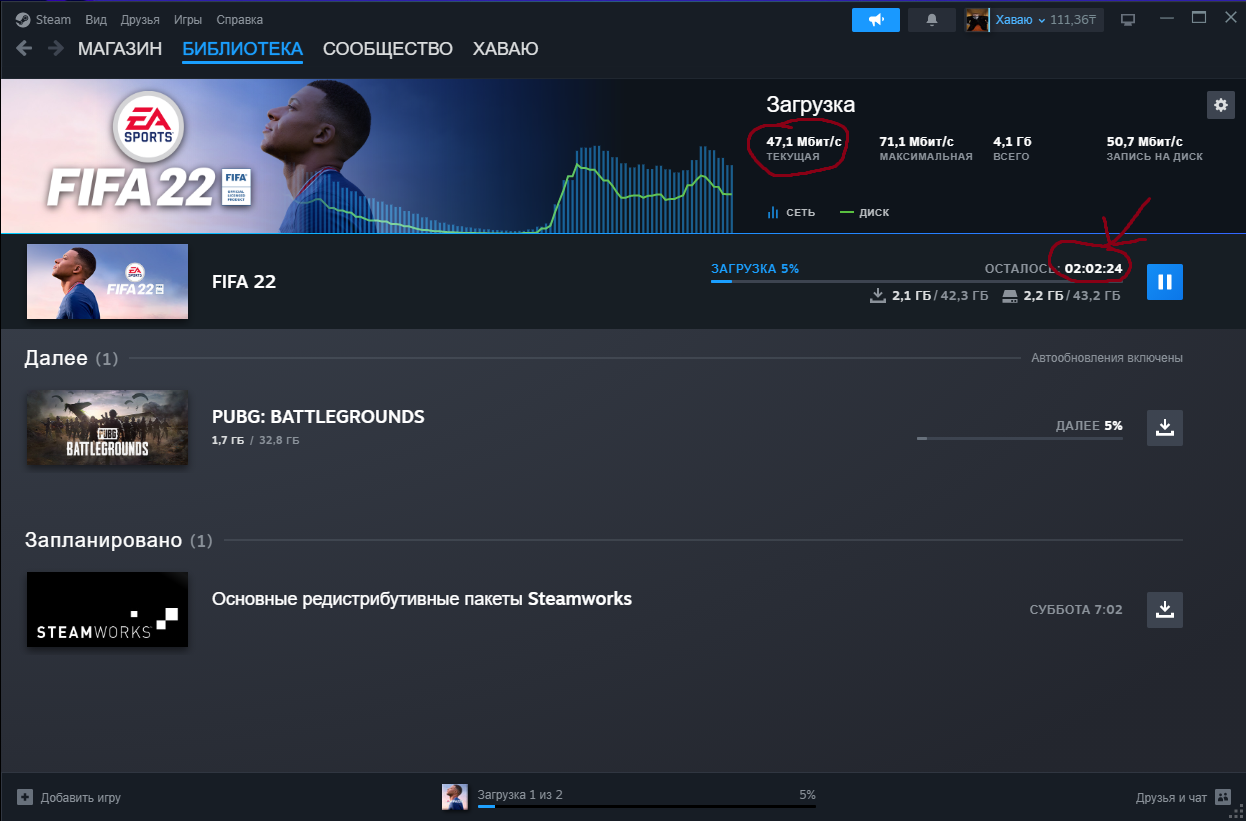Click the bottom-bar FIFA download thumbnail
The height and width of the screenshot is (821, 1246).
[455, 796]
